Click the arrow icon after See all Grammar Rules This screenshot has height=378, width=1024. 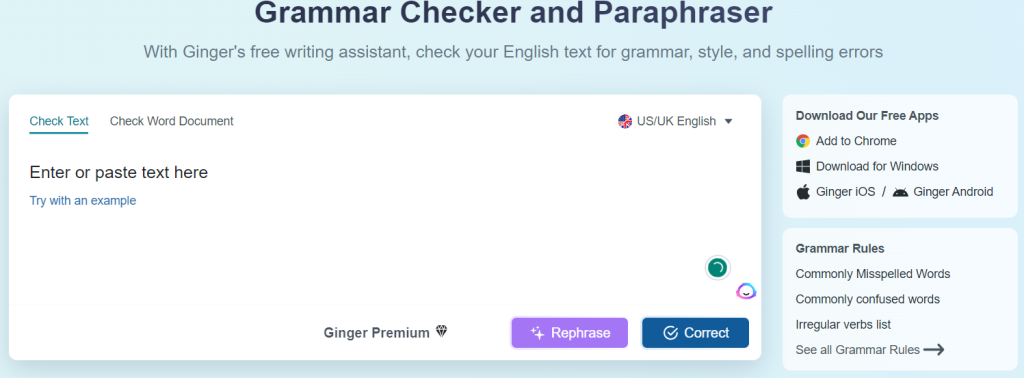point(934,350)
